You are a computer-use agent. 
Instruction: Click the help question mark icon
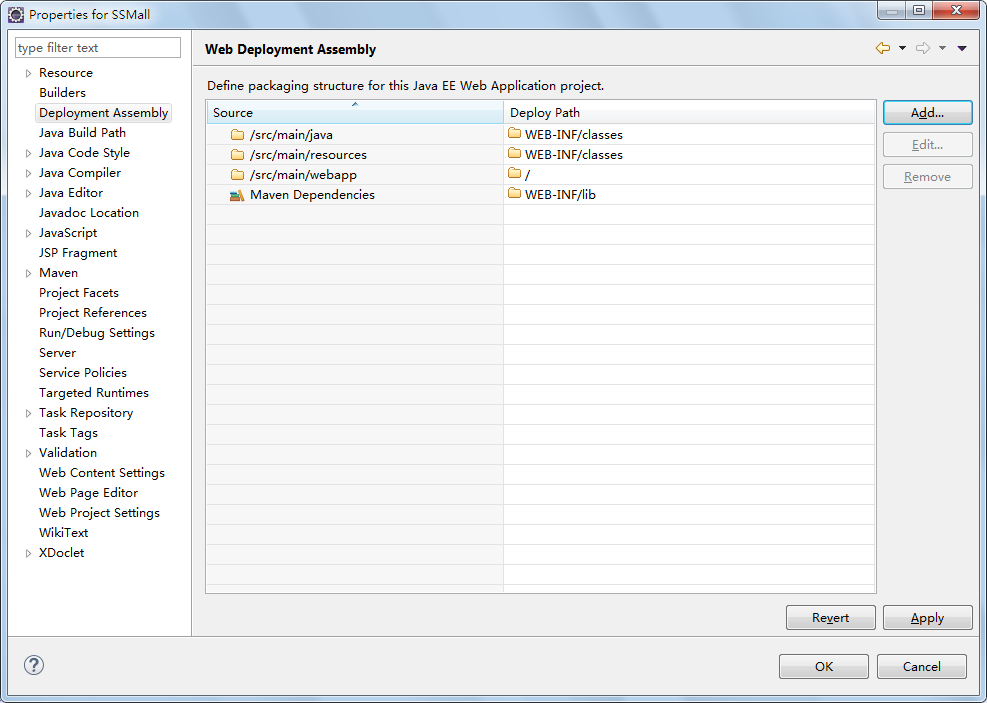[33, 665]
